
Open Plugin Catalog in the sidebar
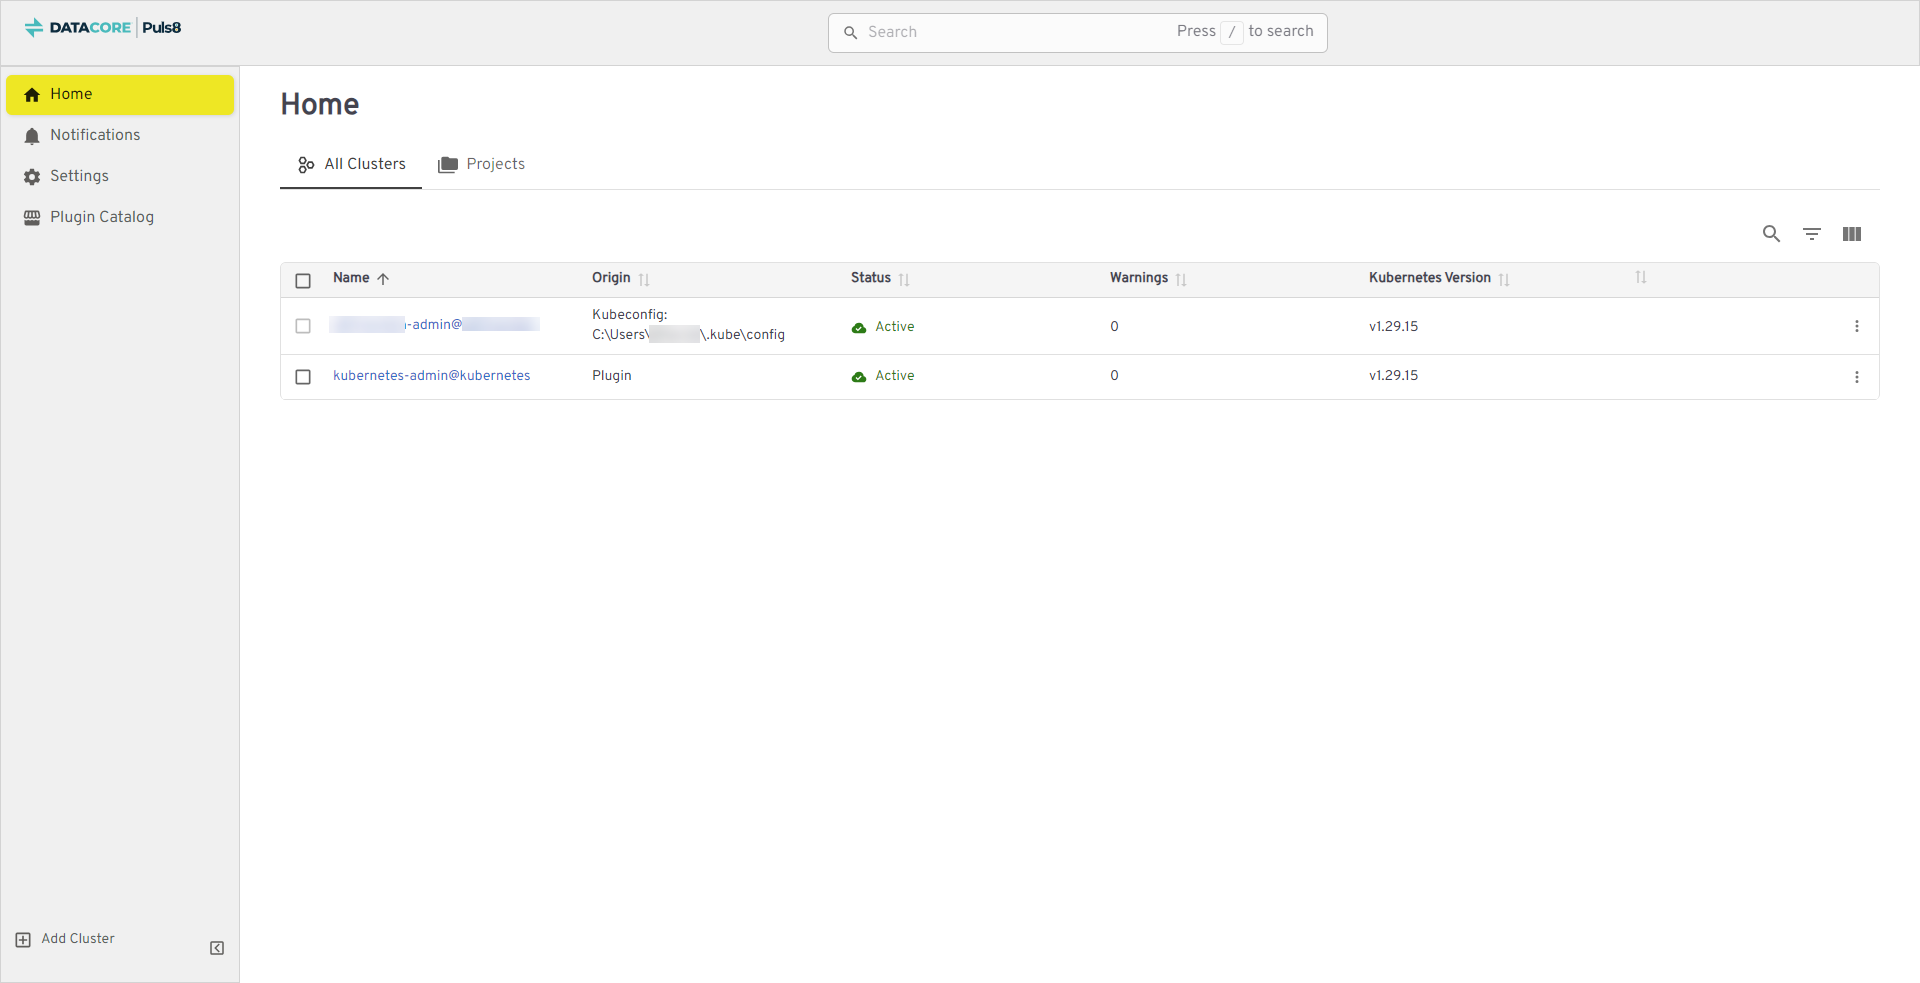102,217
